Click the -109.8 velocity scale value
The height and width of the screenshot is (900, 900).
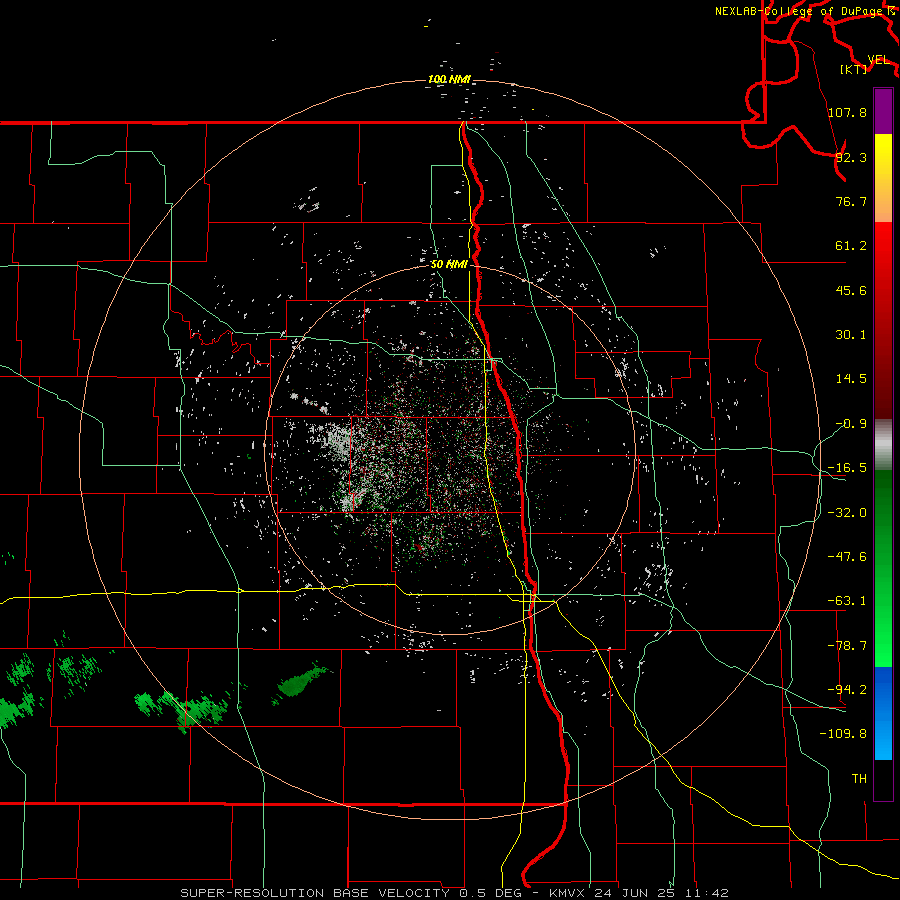point(843,734)
